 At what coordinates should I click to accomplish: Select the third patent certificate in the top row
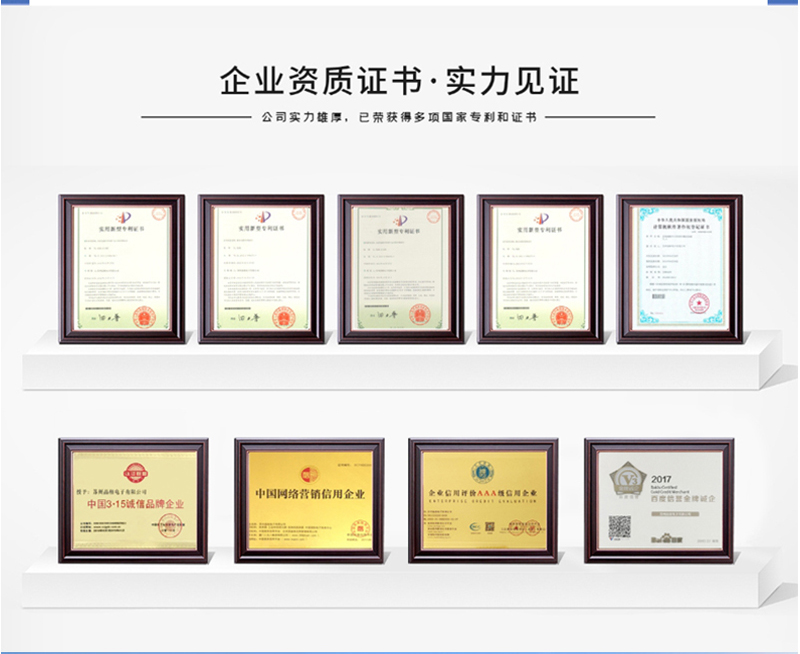click(x=400, y=268)
